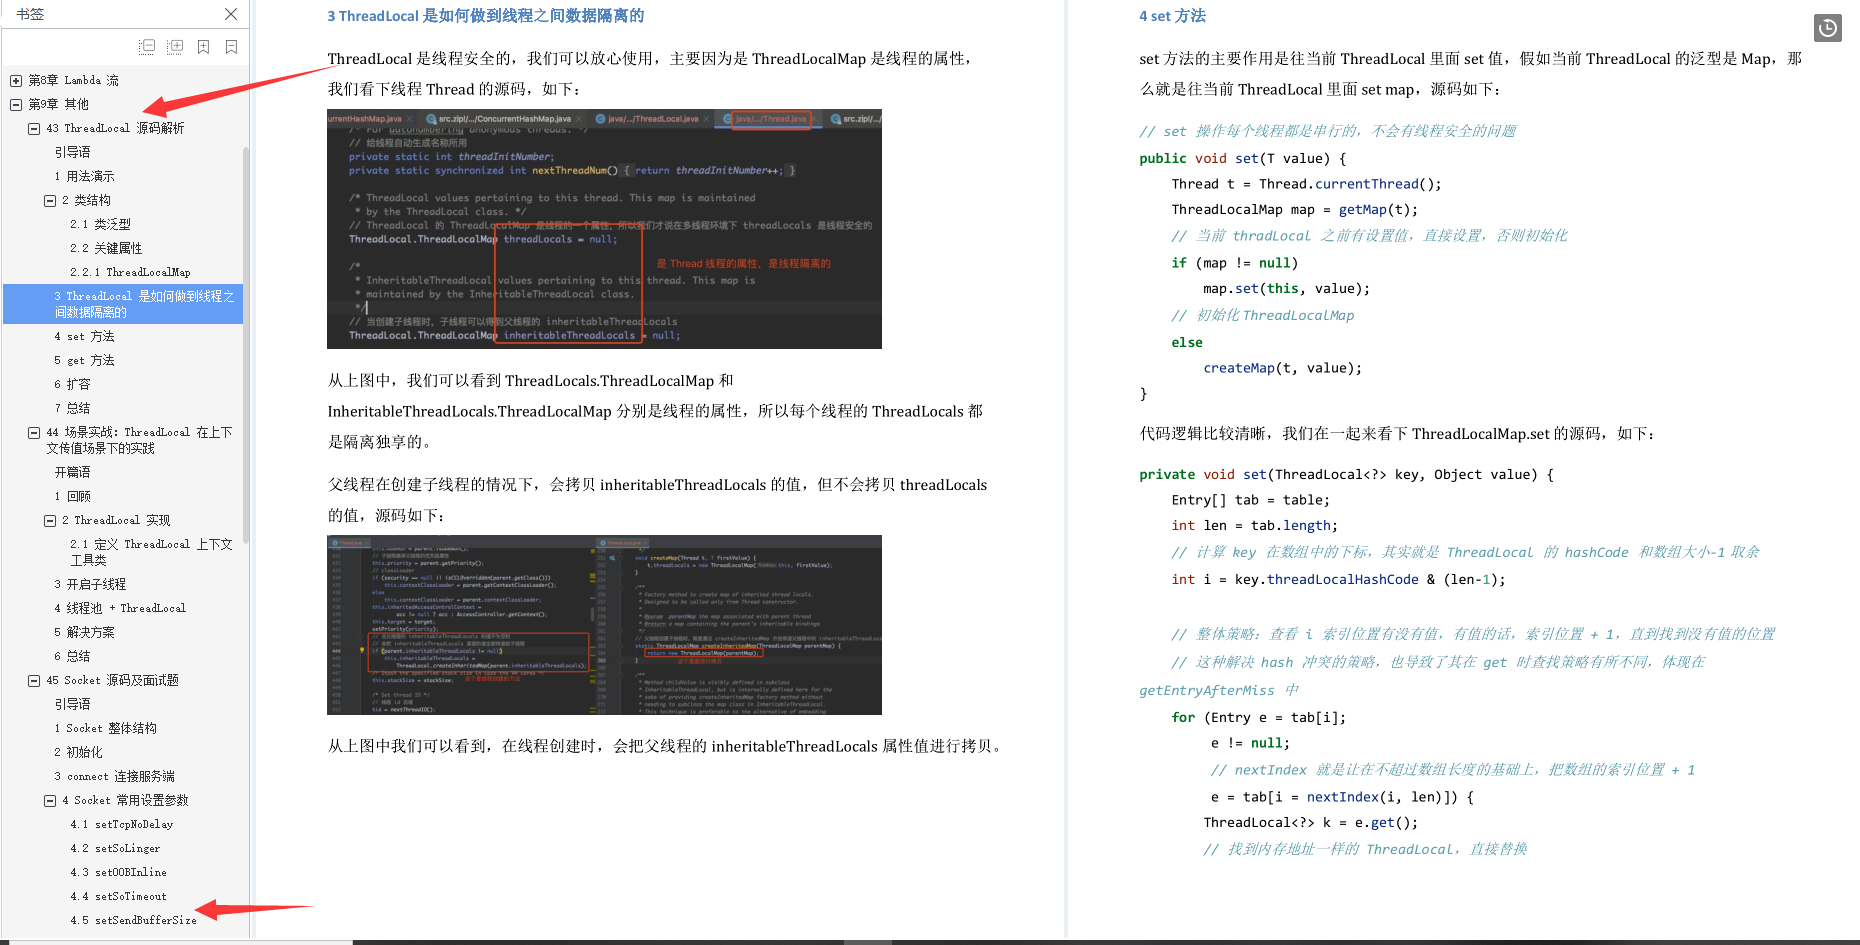
Task: Go to bookmark 3 开启子线程
Action: pos(90,584)
